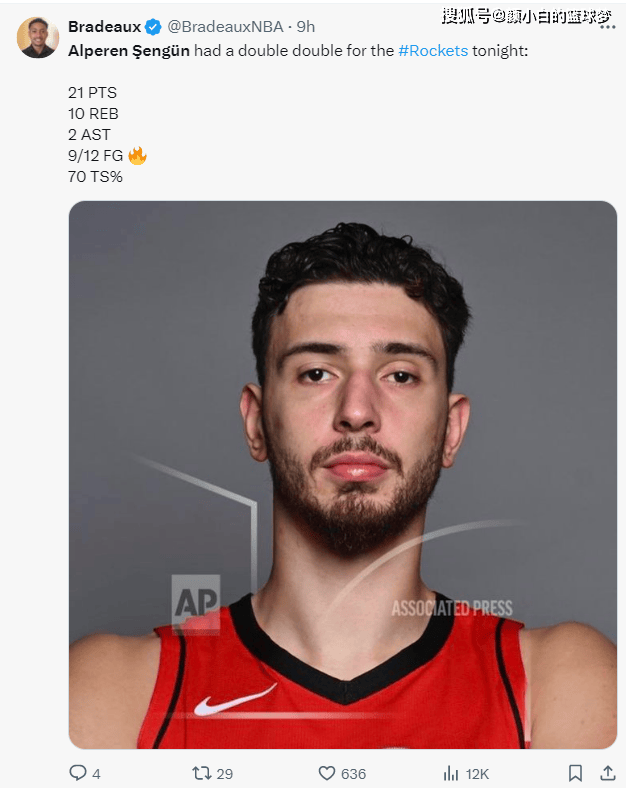View tweet analytics bar chart icon
This screenshot has width=626, height=788.
coord(451,773)
